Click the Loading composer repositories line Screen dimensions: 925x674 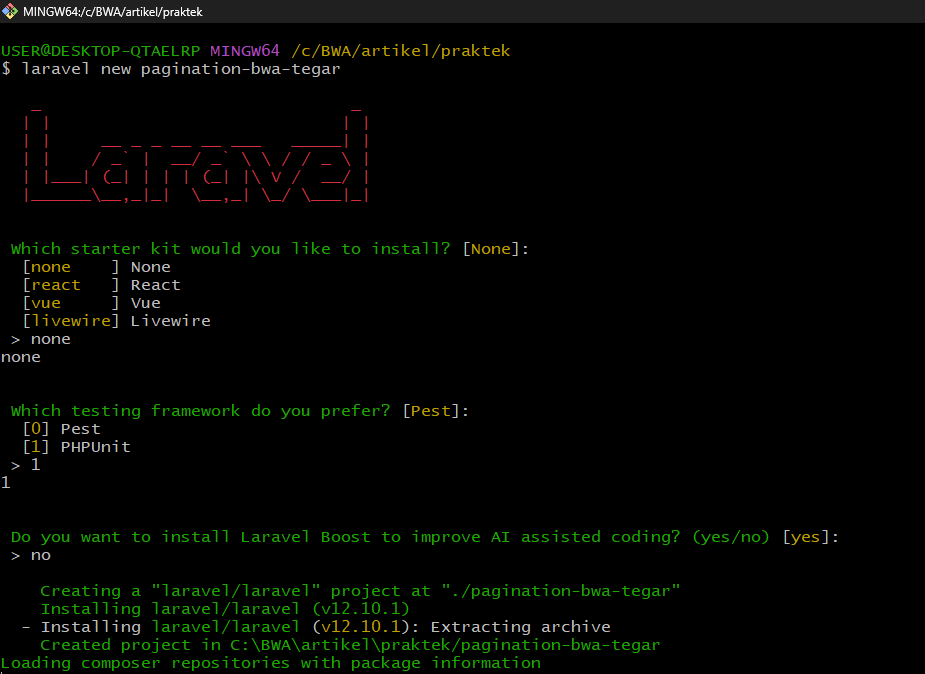tap(270, 663)
